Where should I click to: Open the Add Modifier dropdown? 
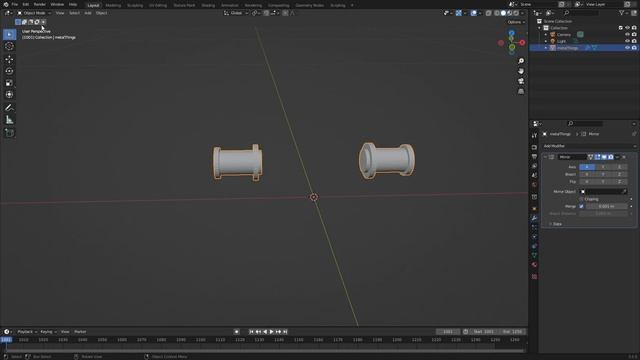pyautogui.click(x=589, y=146)
